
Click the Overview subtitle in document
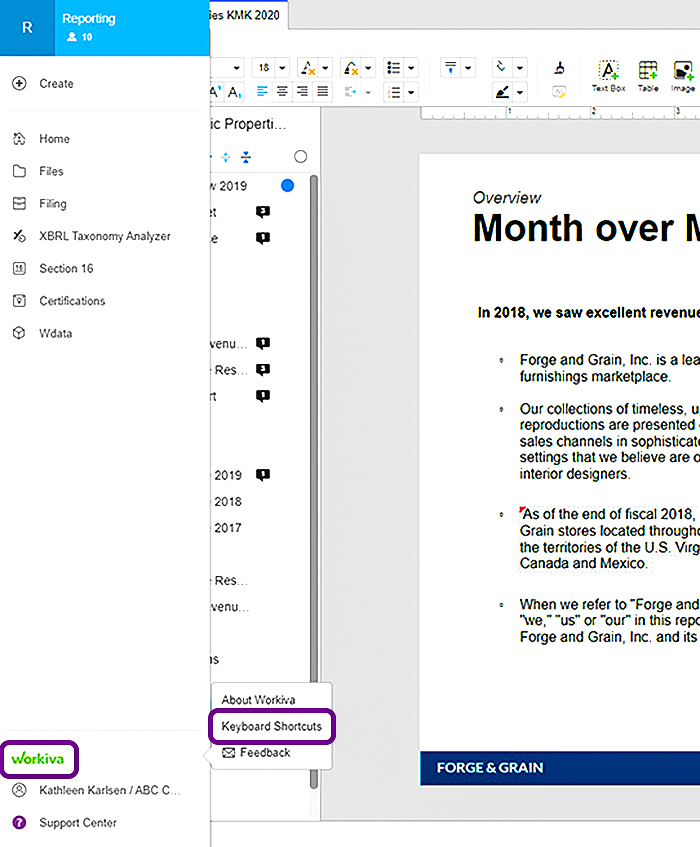(507, 197)
